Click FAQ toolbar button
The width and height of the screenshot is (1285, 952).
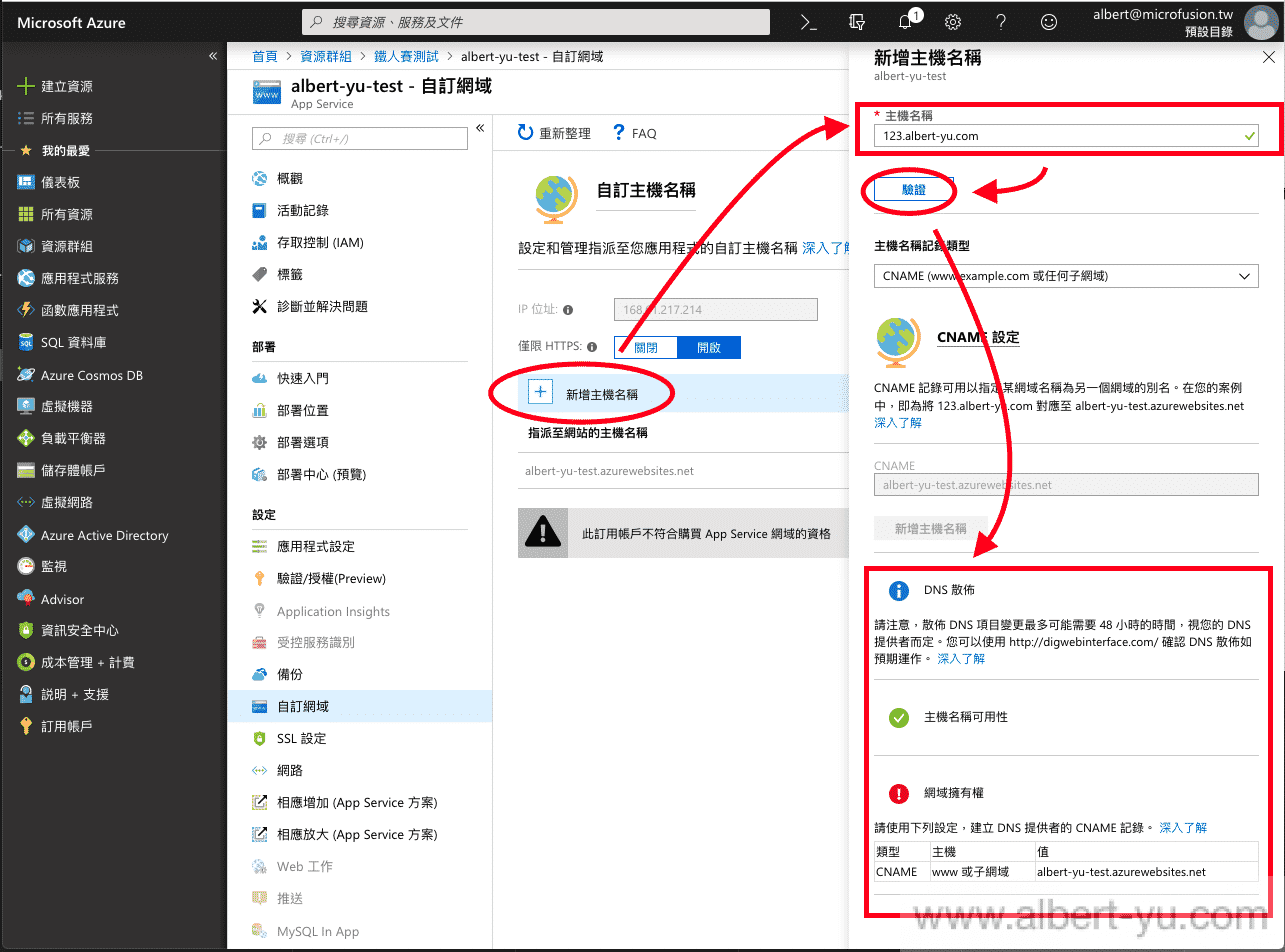pos(634,133)
